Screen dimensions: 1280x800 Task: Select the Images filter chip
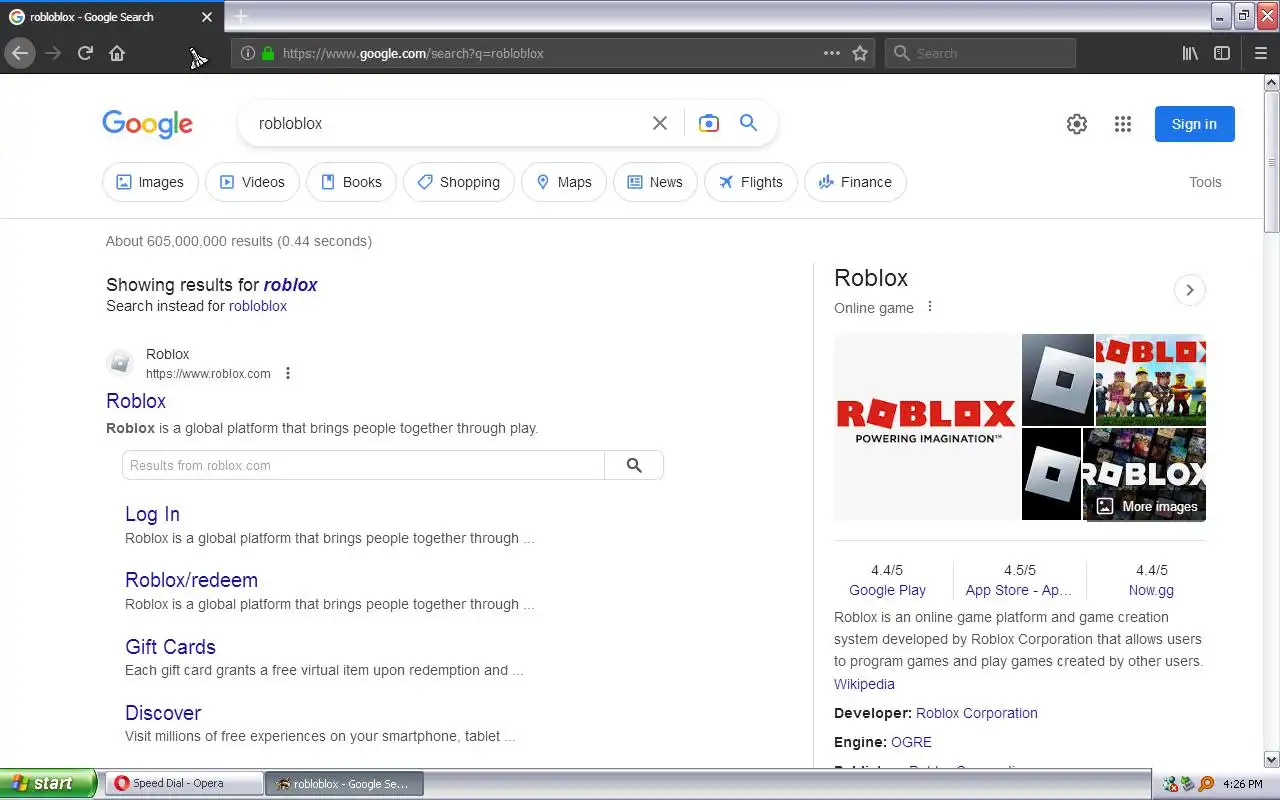tap(150, 182)
